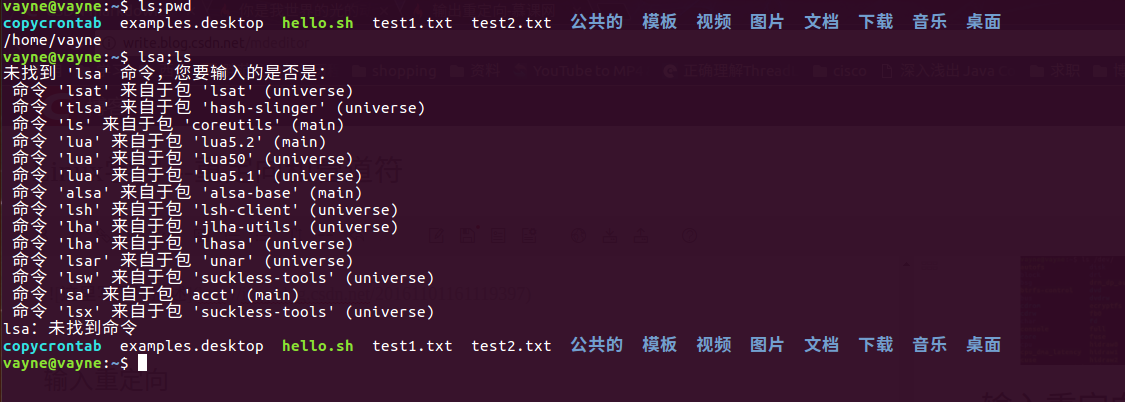Click 下载 directory in the first ls output
The height and width of the screenshot is (402, 1125).
(875, 22)
